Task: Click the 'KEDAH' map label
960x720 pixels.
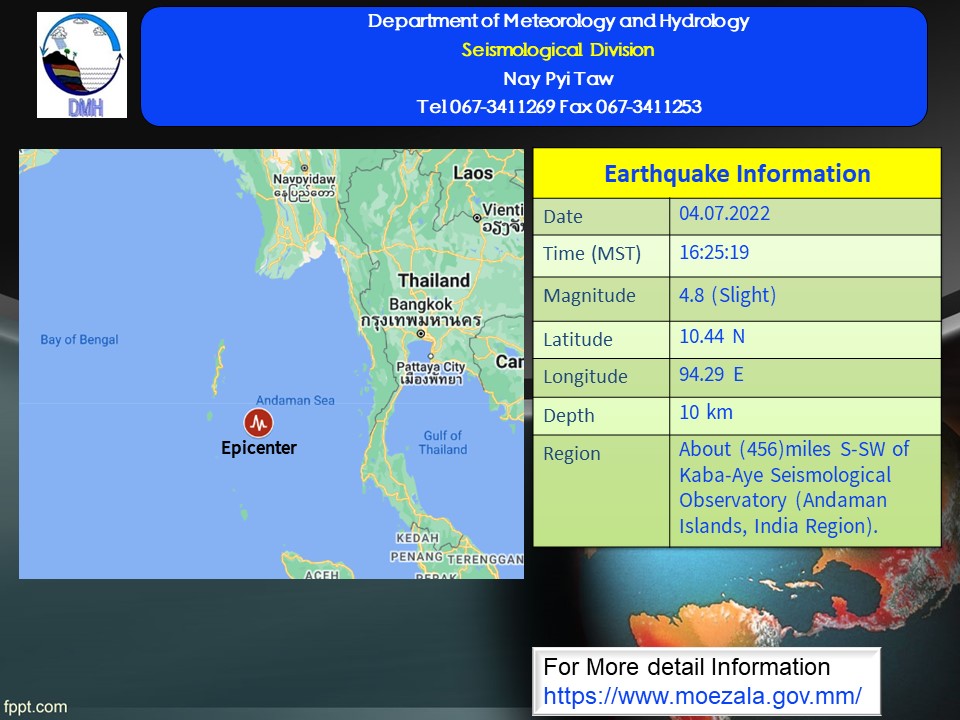Action: point(418,538)
